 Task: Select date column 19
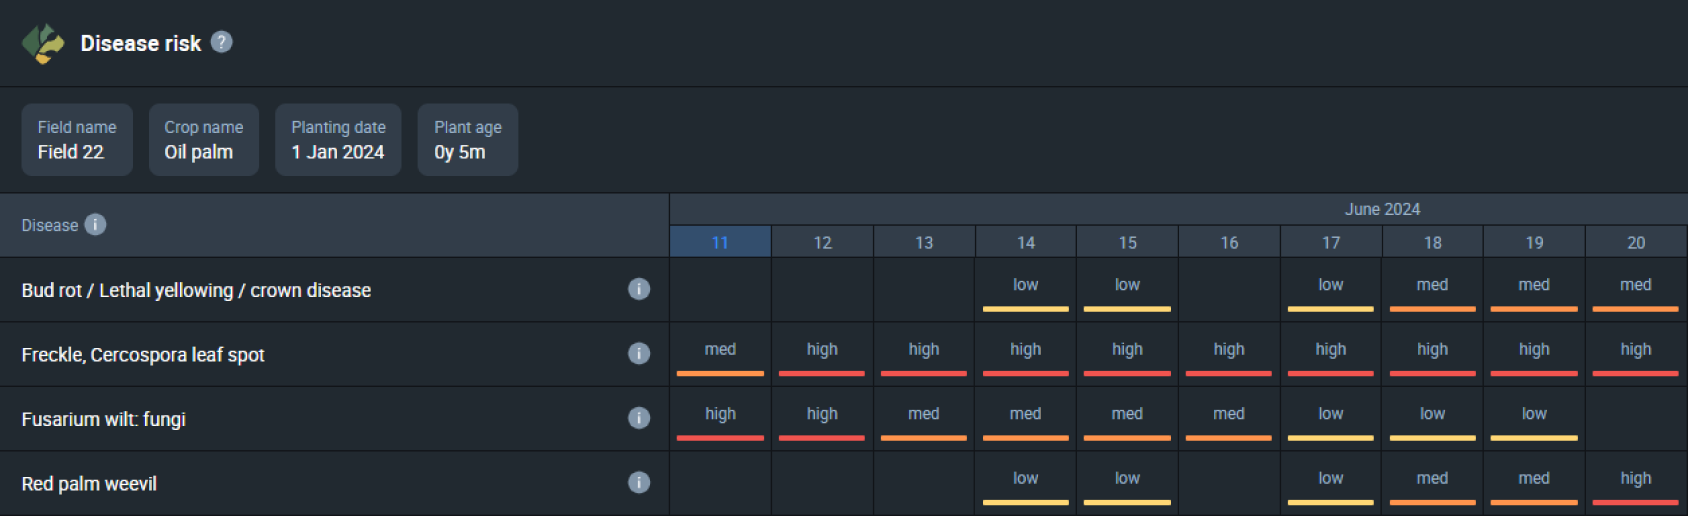pyautogui.click(x=1534, y=242)
